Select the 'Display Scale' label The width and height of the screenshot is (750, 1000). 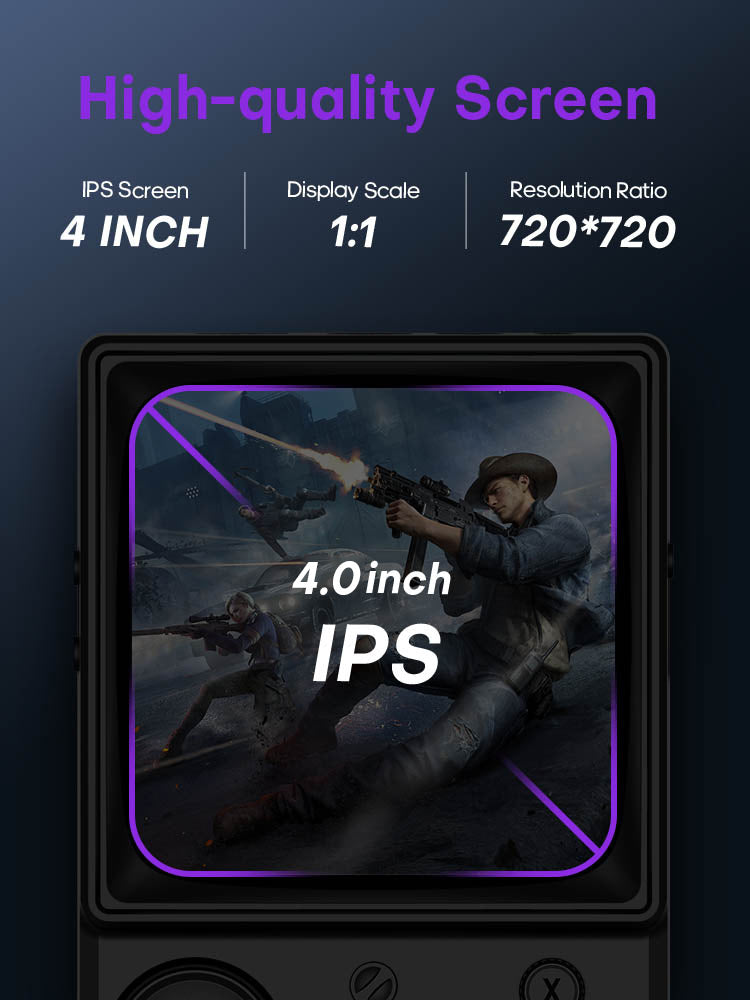(353, 190)
